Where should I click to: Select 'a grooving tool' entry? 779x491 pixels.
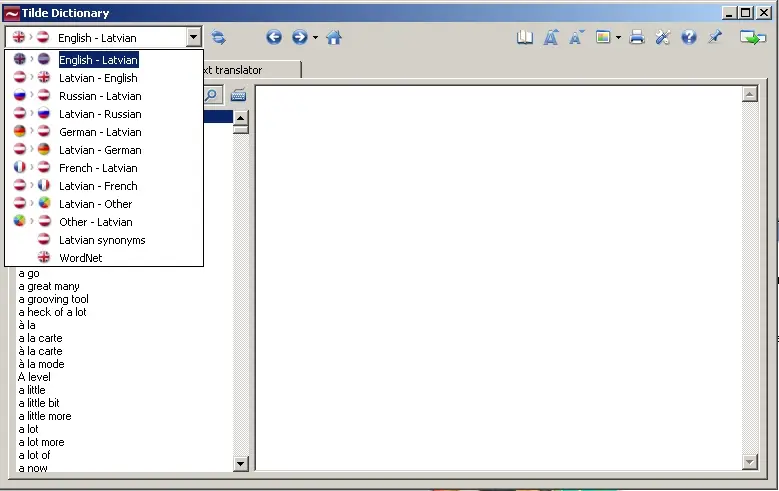[x=54, y=299]
